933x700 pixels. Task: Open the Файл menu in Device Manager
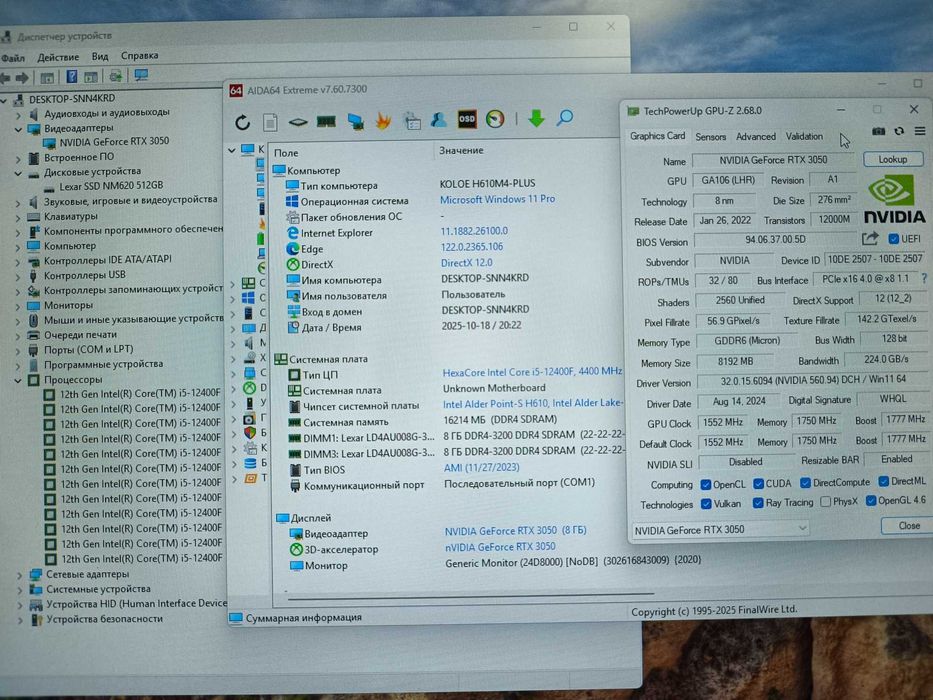coord(13,58)
